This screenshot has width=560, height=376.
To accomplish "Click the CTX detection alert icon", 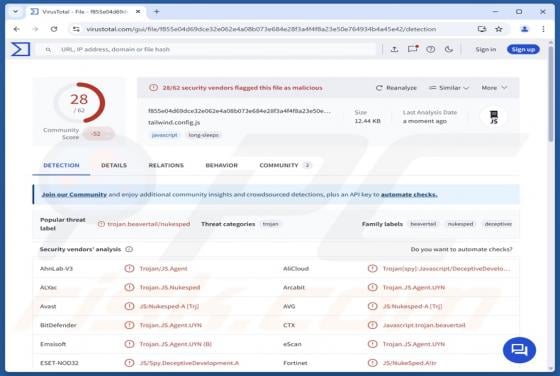I will [372, 325].
